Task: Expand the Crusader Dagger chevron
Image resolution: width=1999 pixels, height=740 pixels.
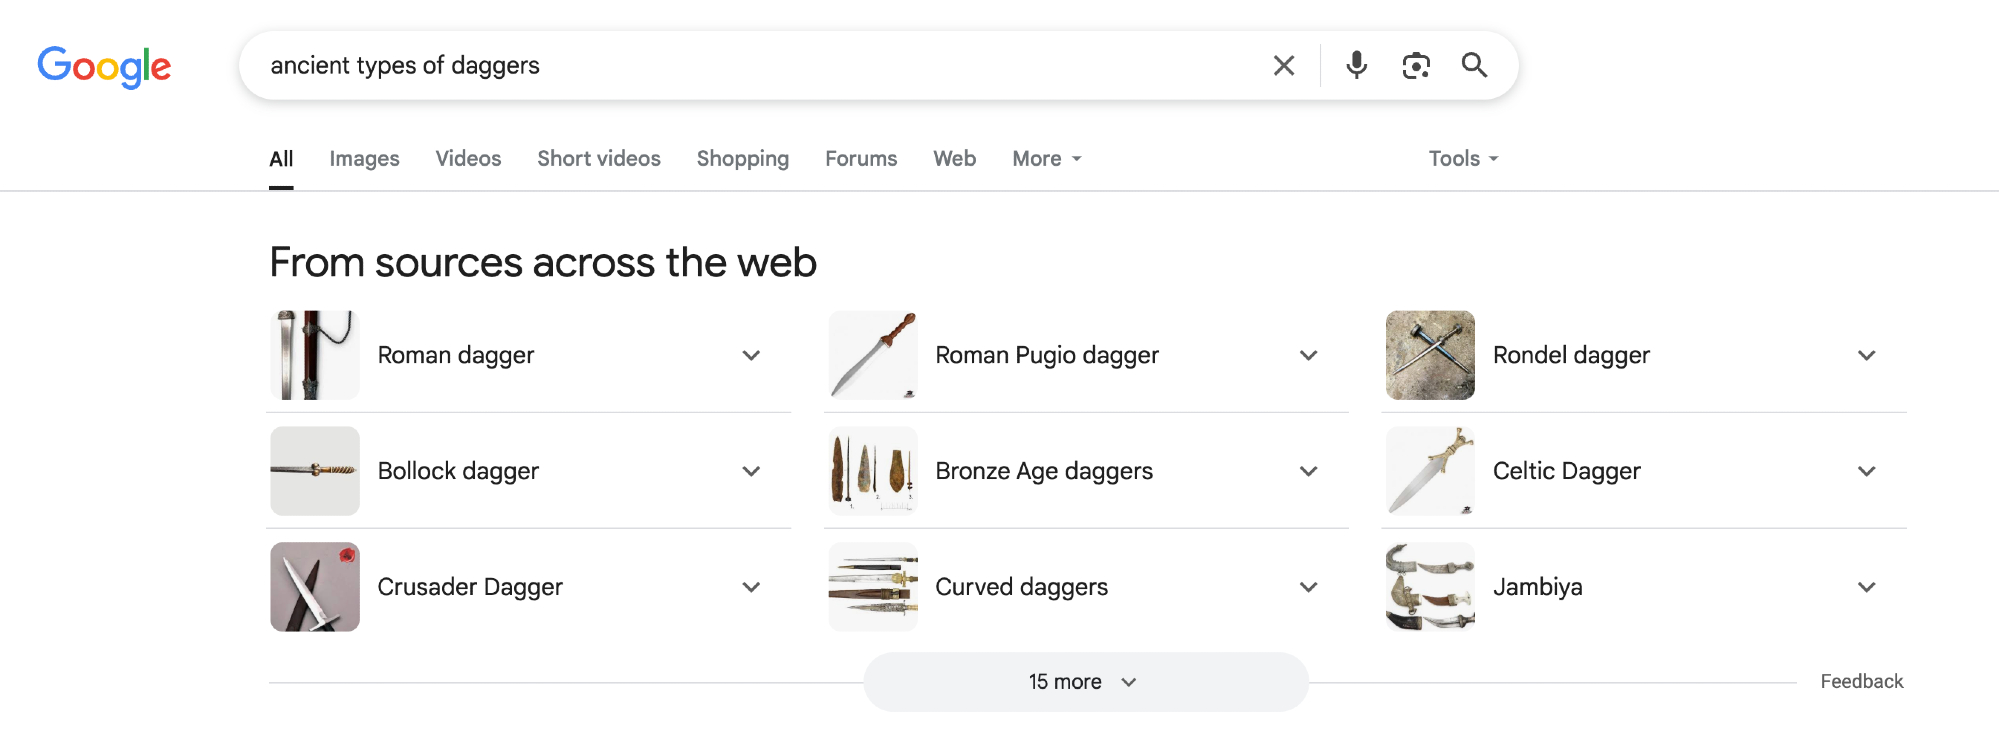Action: click(751, 587)
